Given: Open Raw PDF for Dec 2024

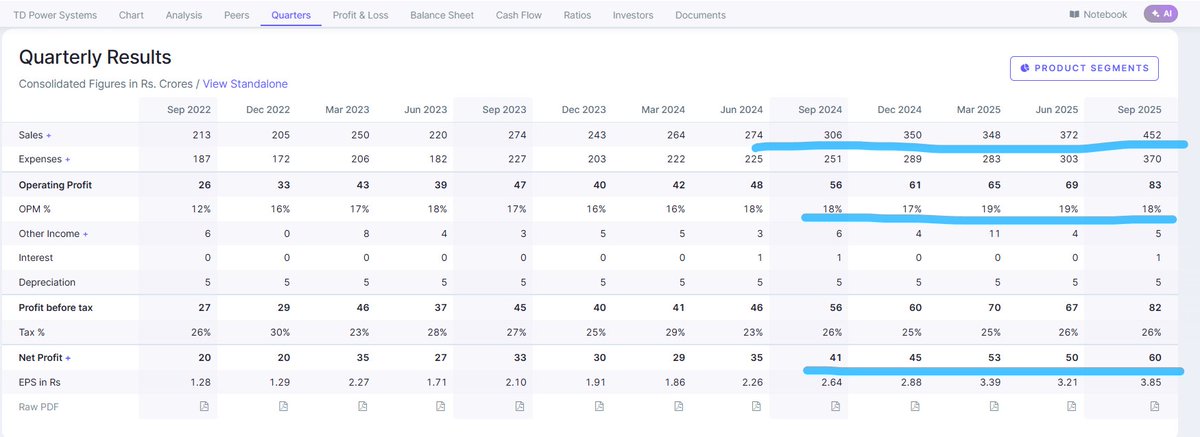Looking at the screenshot, I should pos(914,407).
